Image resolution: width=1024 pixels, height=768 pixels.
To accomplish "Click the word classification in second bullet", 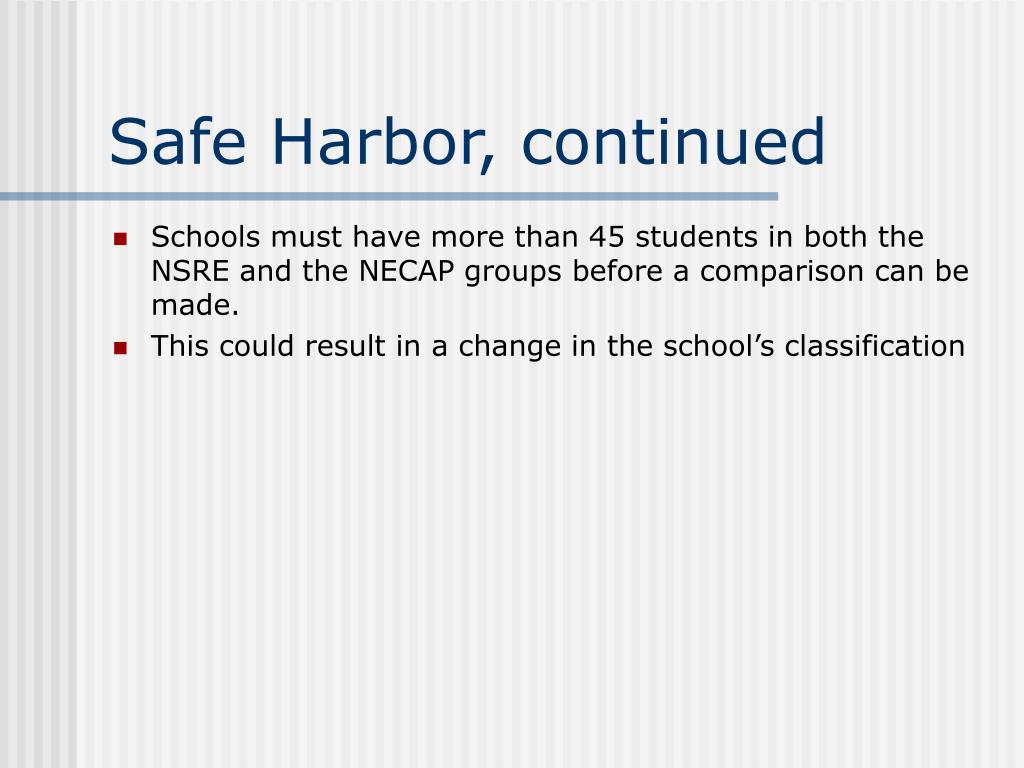I will [874, 346].
